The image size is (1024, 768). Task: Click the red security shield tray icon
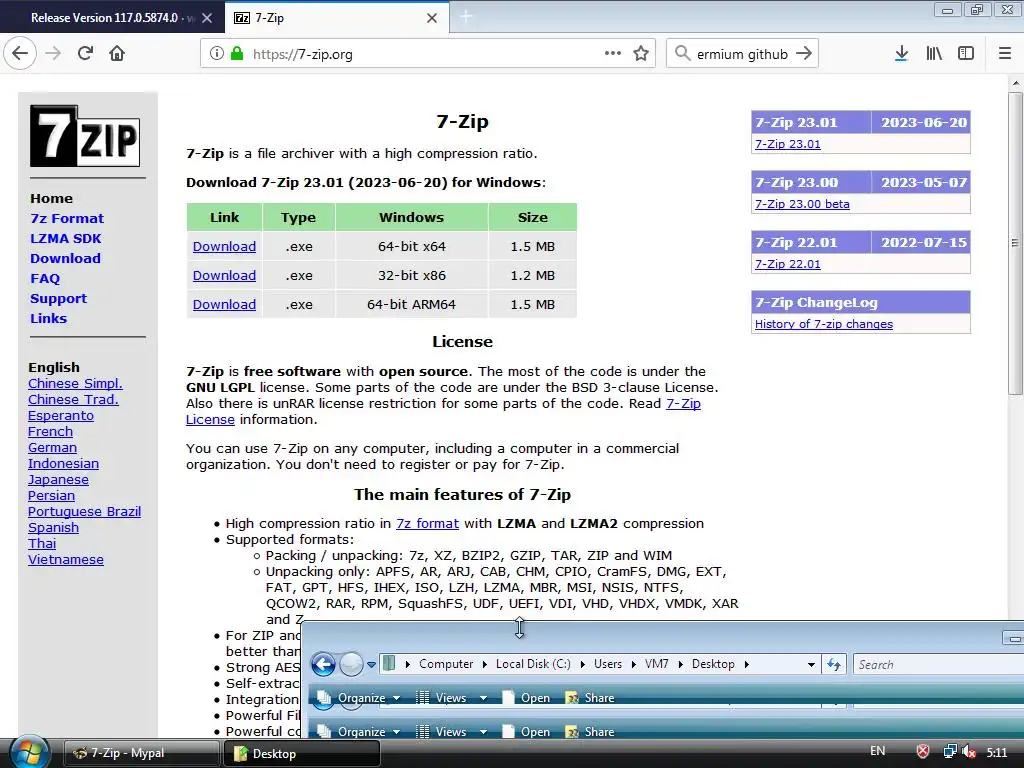[923, 752]
